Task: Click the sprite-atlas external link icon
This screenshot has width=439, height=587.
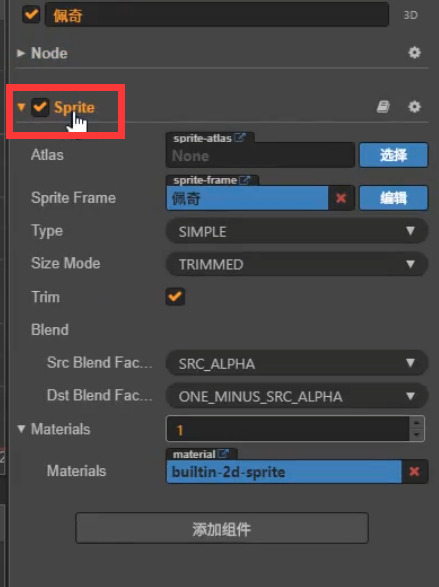Action: pyautogui.click(x=240, y=138)
